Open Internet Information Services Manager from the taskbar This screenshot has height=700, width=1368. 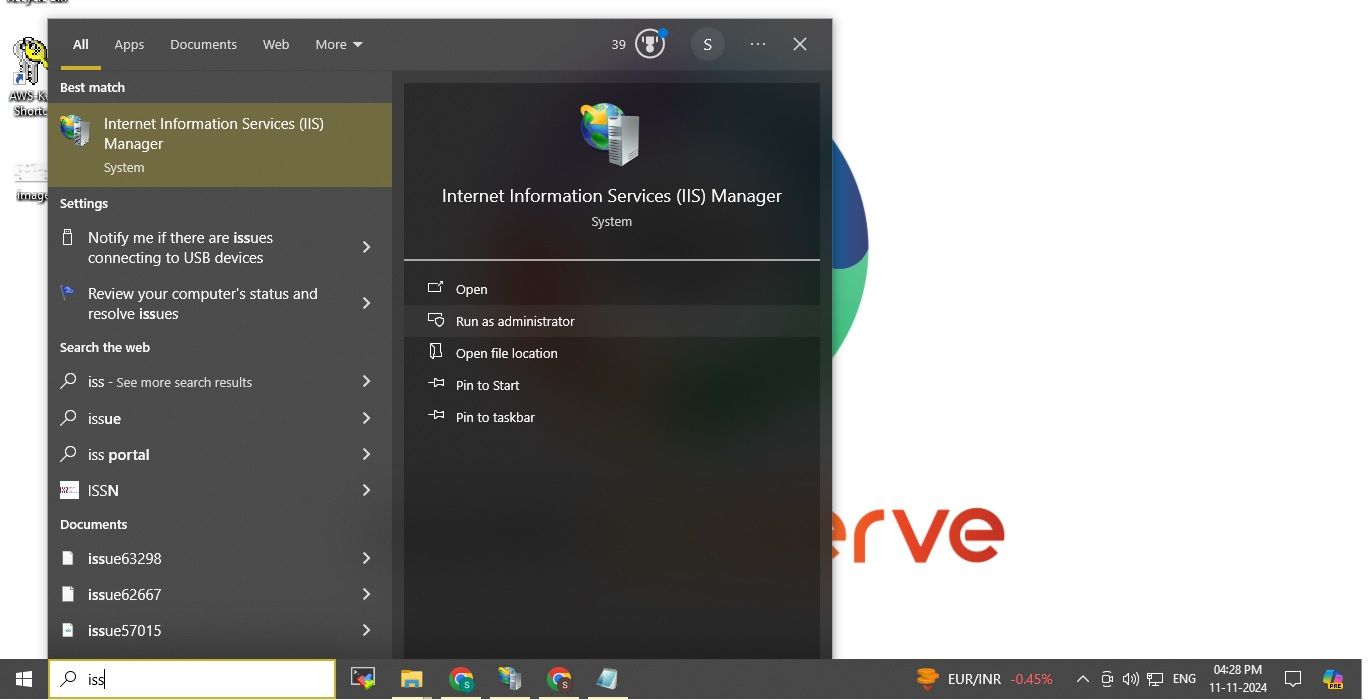[x=510, y=679]
